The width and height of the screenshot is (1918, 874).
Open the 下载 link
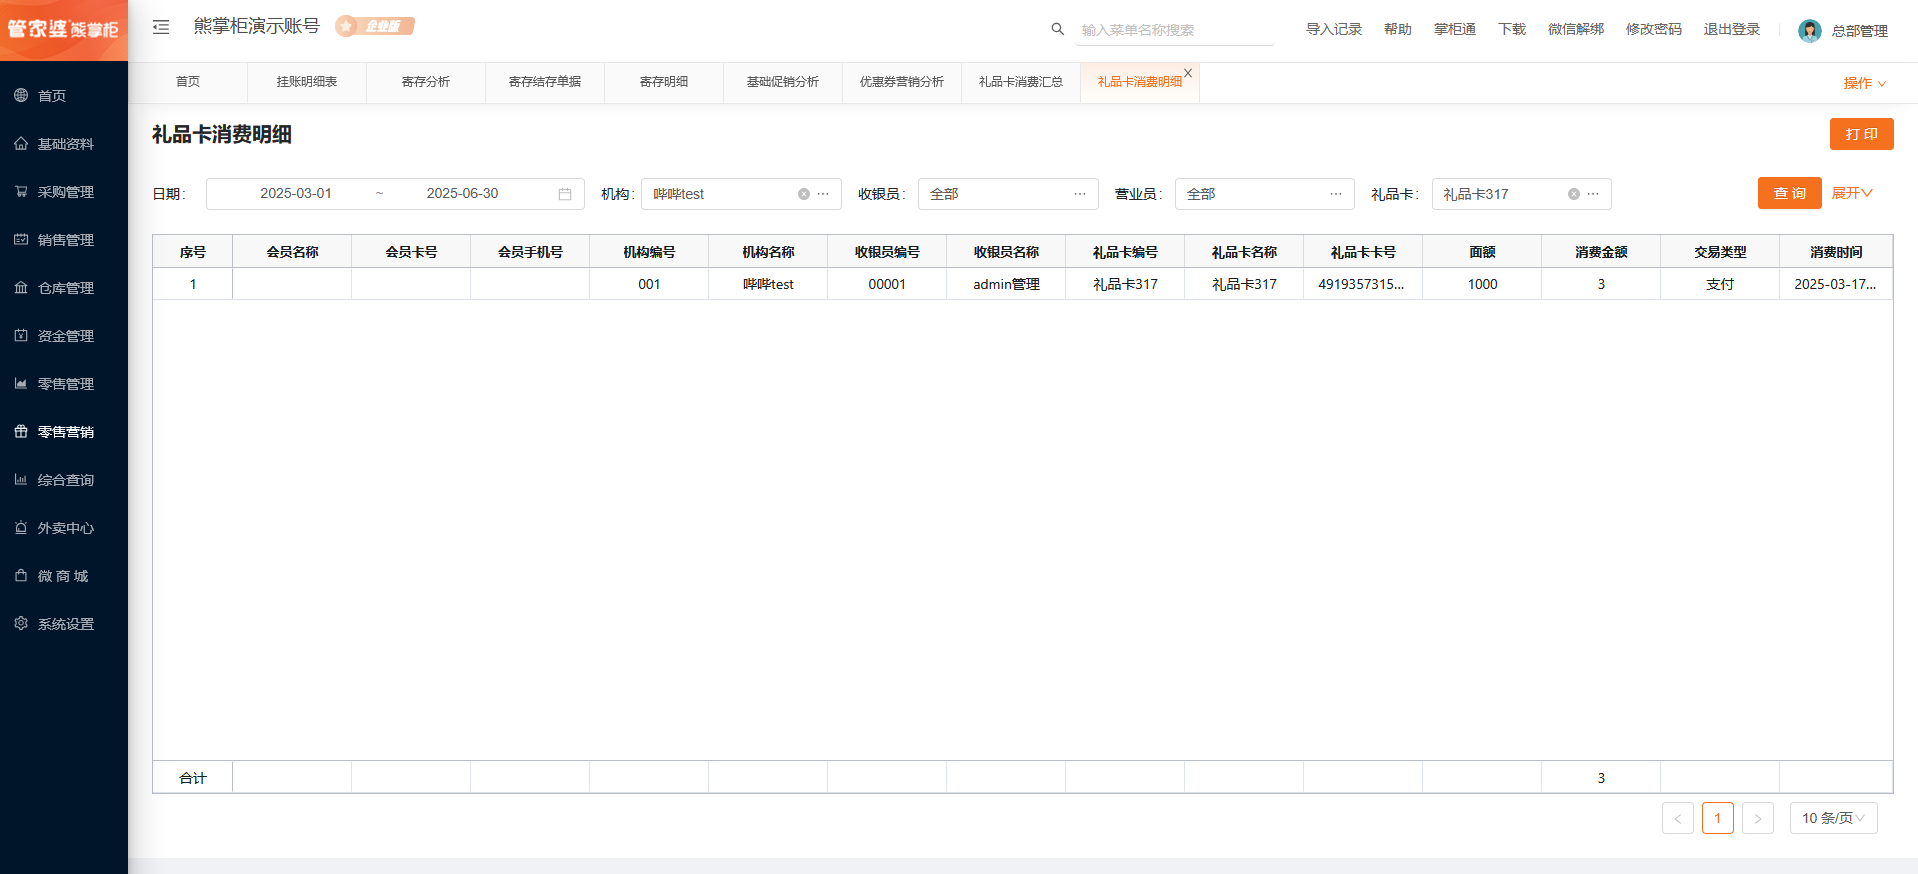click(1512, 29)
